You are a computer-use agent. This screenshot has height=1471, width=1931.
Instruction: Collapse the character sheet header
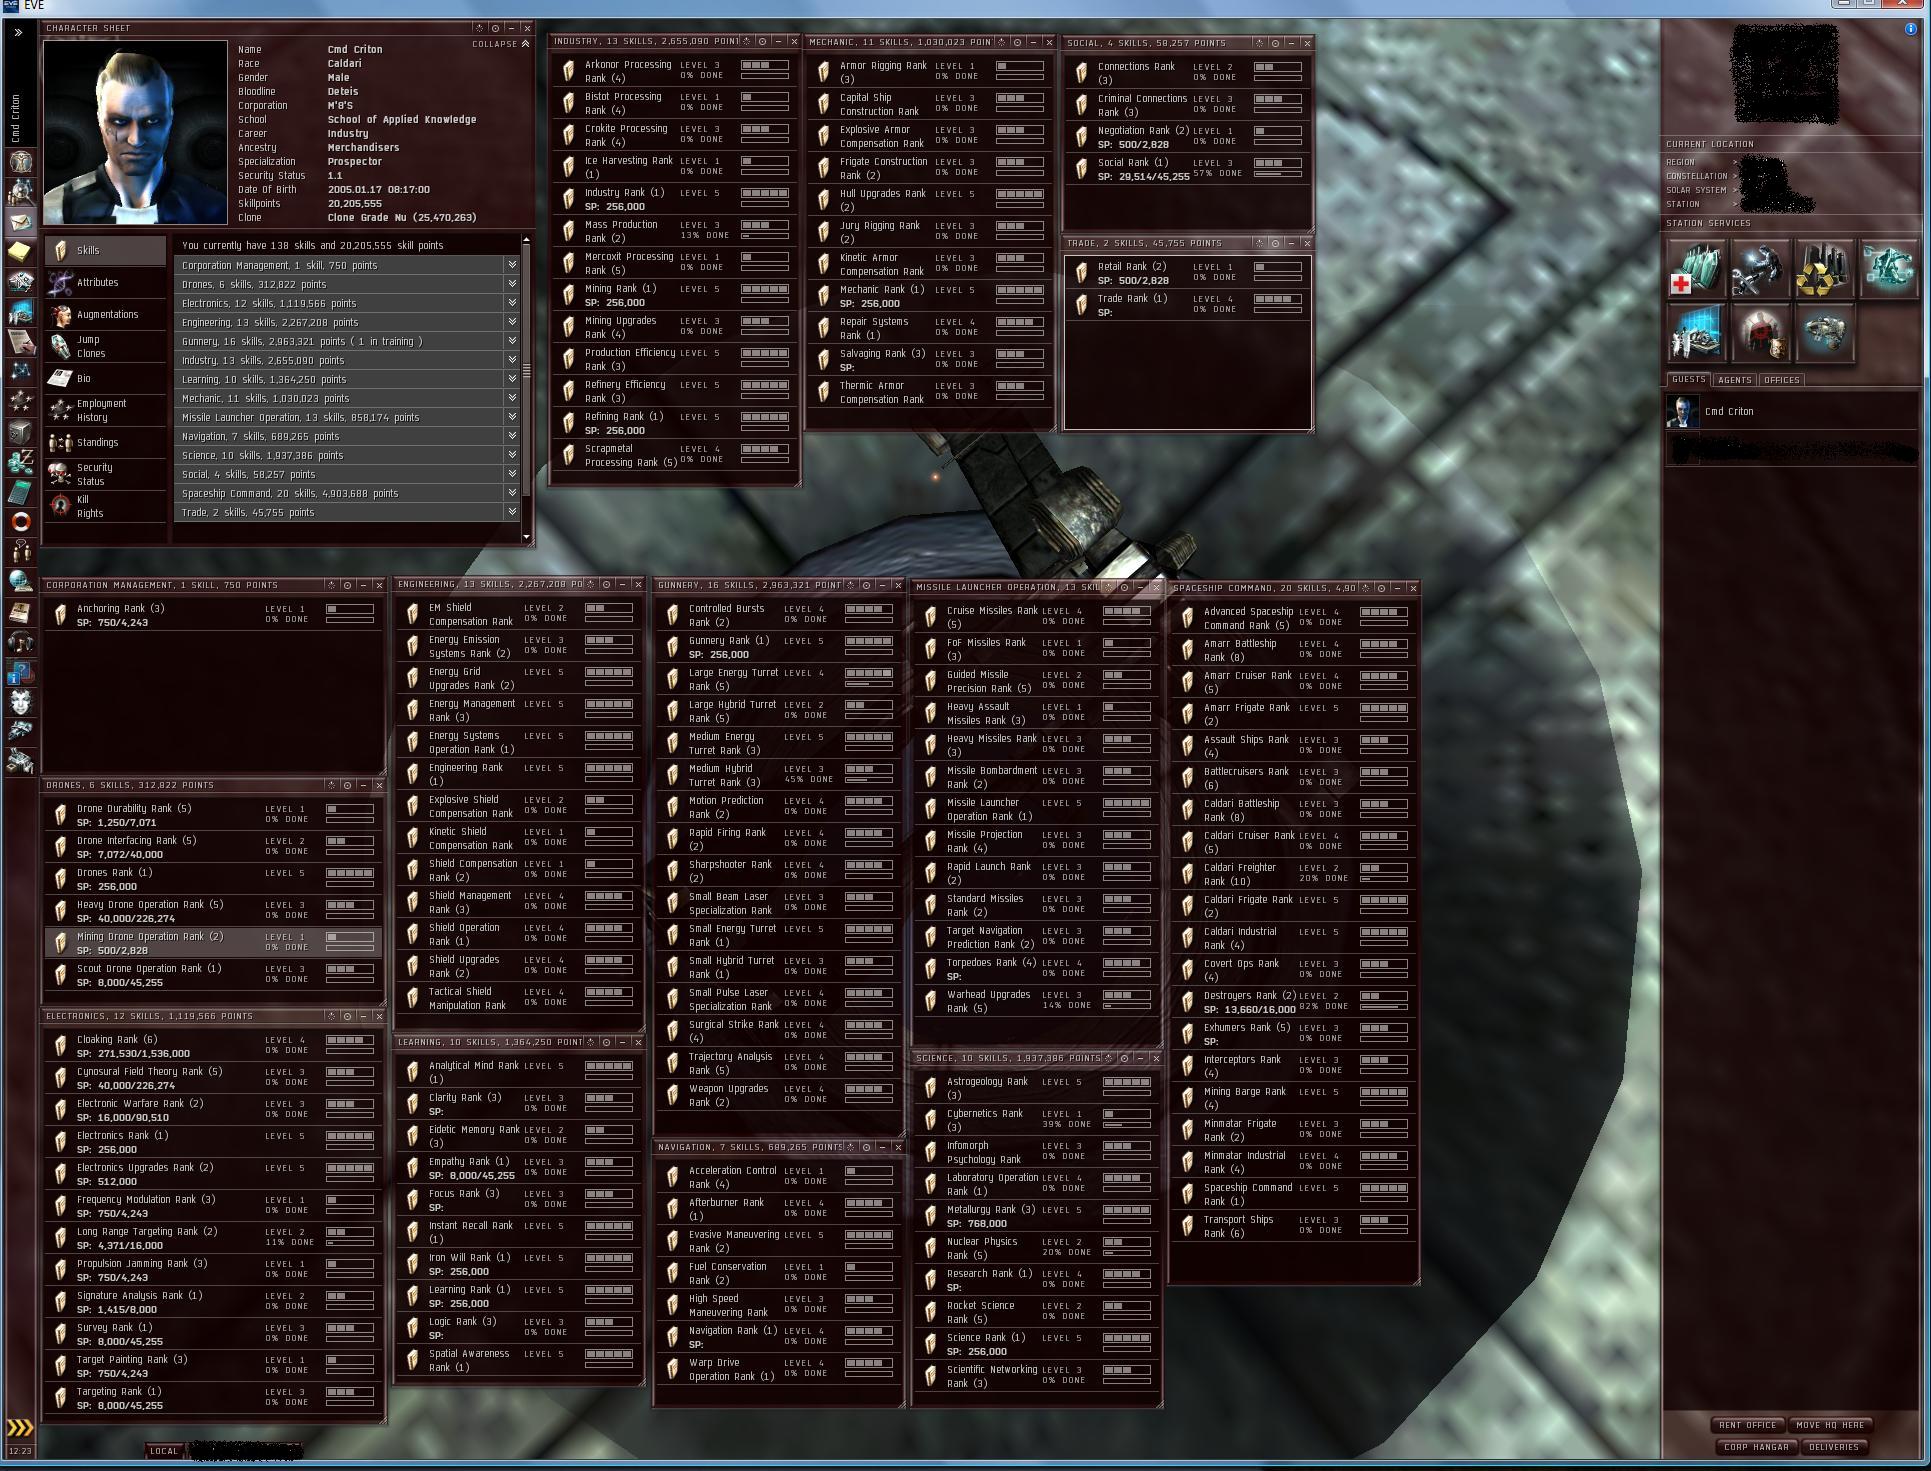[x=500, y=44]
